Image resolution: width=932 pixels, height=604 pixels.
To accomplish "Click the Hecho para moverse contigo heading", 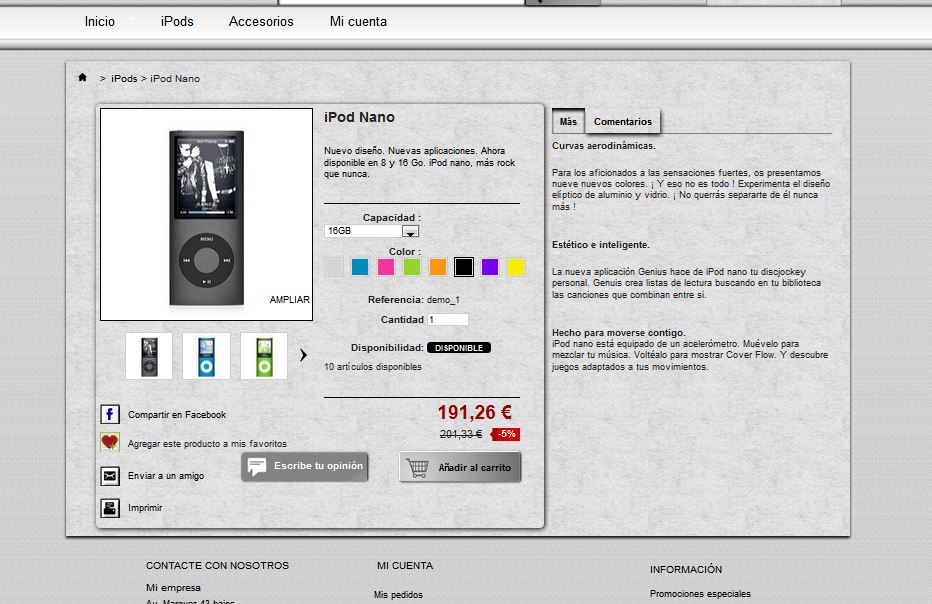I will (x=618, y=332).
